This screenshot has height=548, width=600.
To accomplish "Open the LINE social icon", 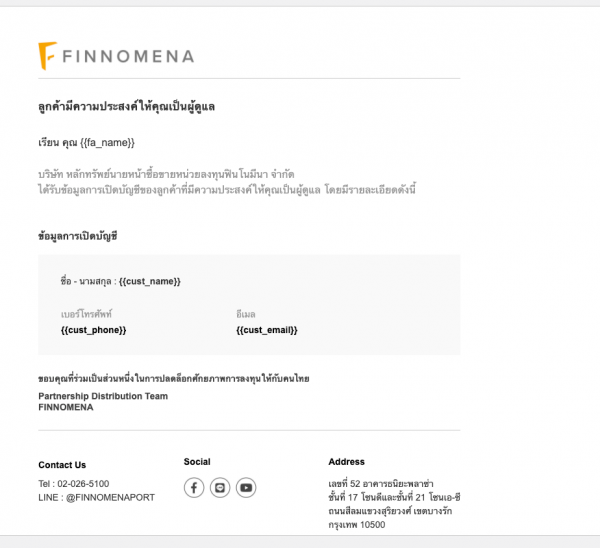I will tap(220, 488).
